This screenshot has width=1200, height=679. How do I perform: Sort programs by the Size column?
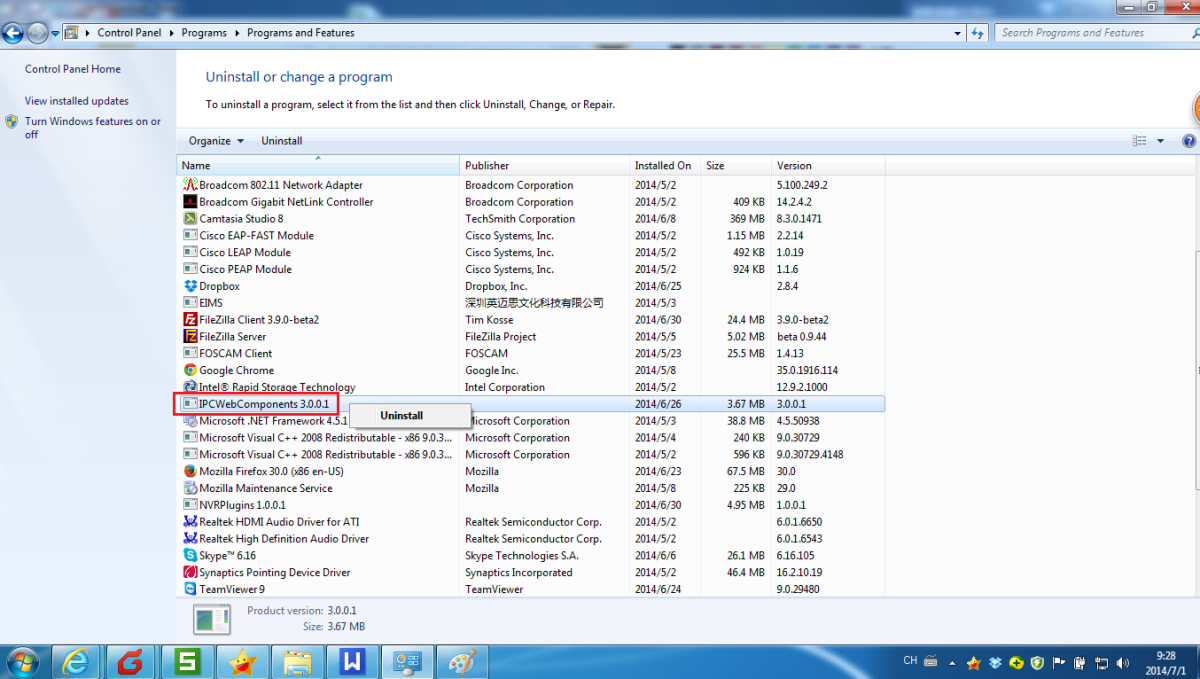[x=736, y=165]
